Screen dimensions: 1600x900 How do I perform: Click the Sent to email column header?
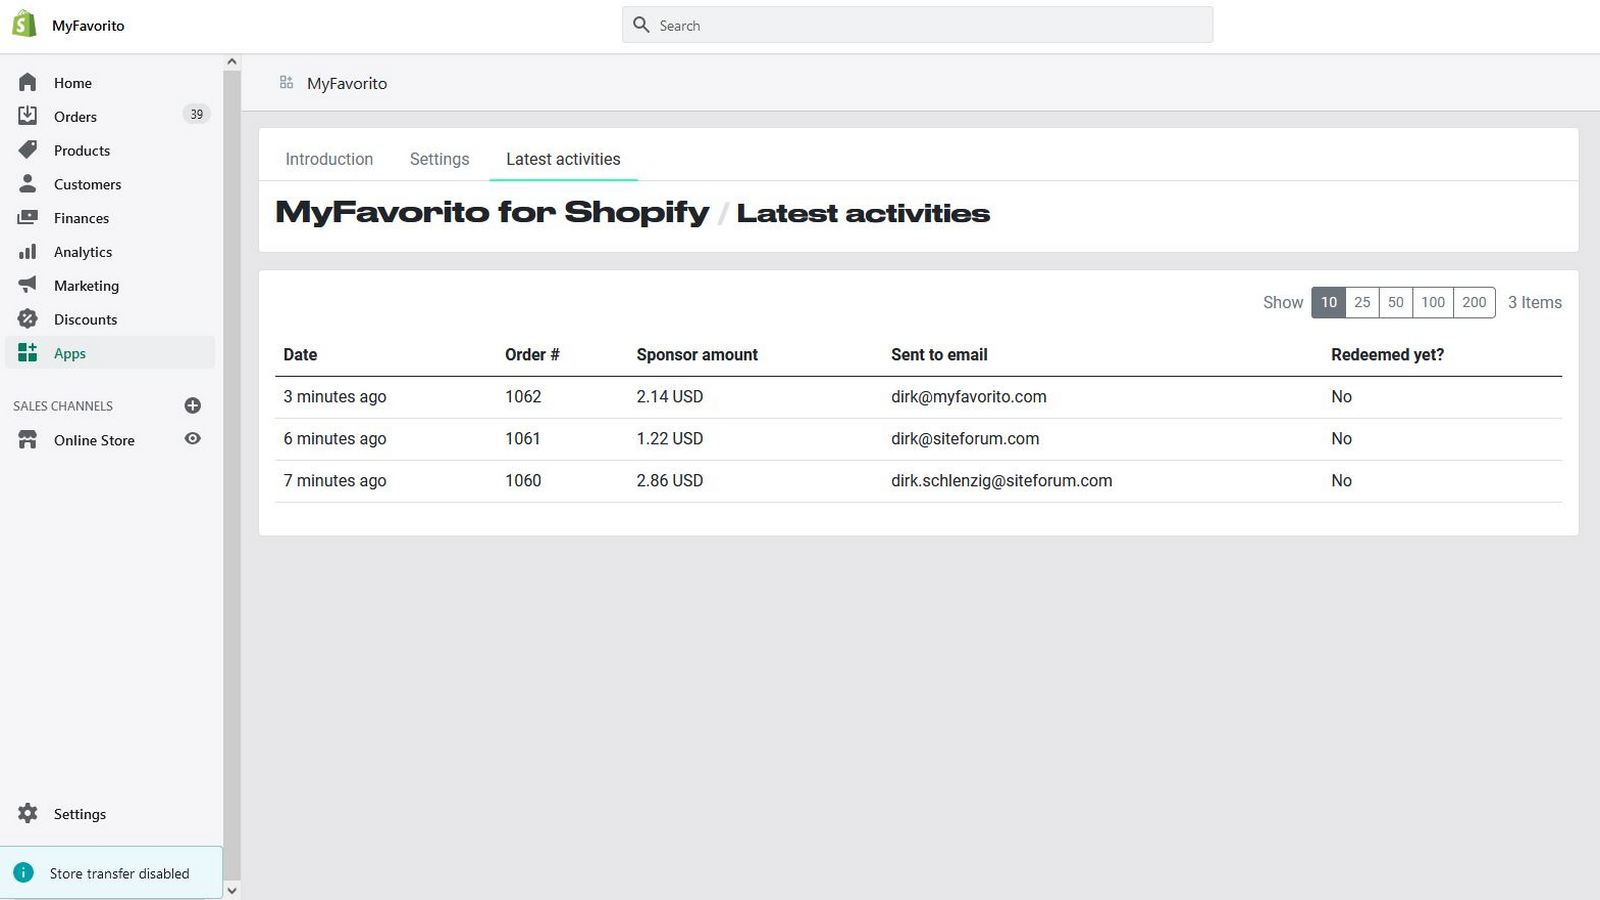coord(939,354)
